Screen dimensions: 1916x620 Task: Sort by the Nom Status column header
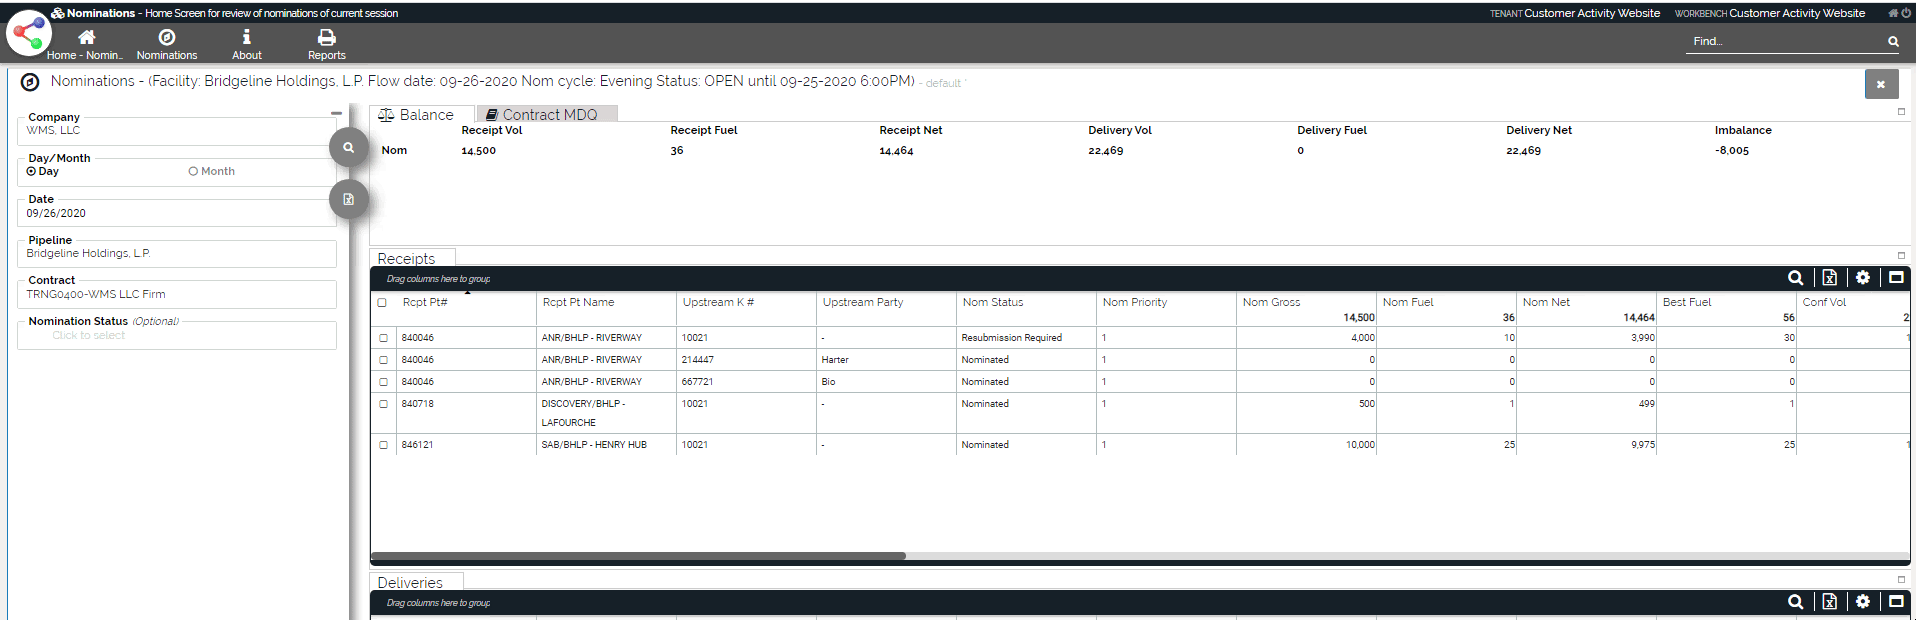pyautogui.click(x=993, y=302)
